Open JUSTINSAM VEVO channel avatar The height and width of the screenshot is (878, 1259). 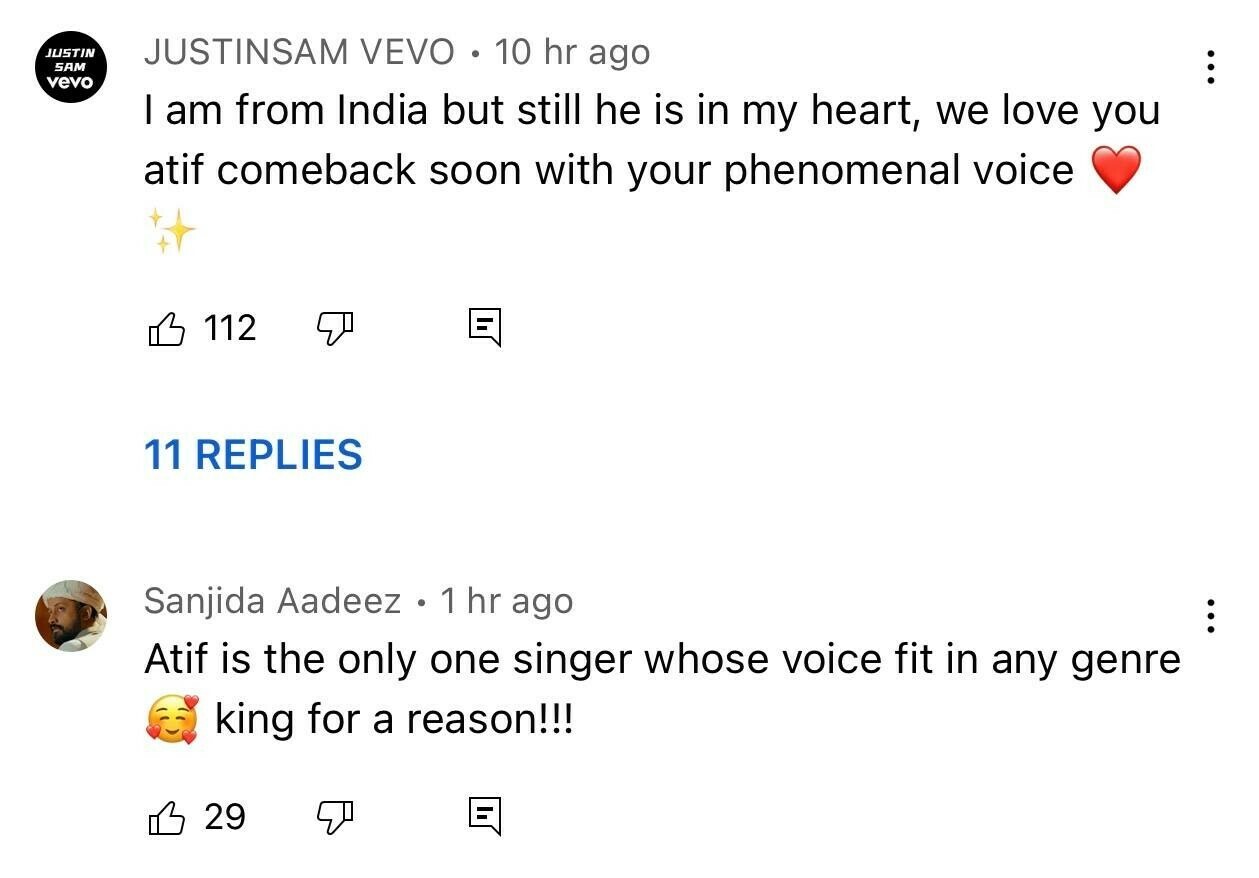point(70,67)
